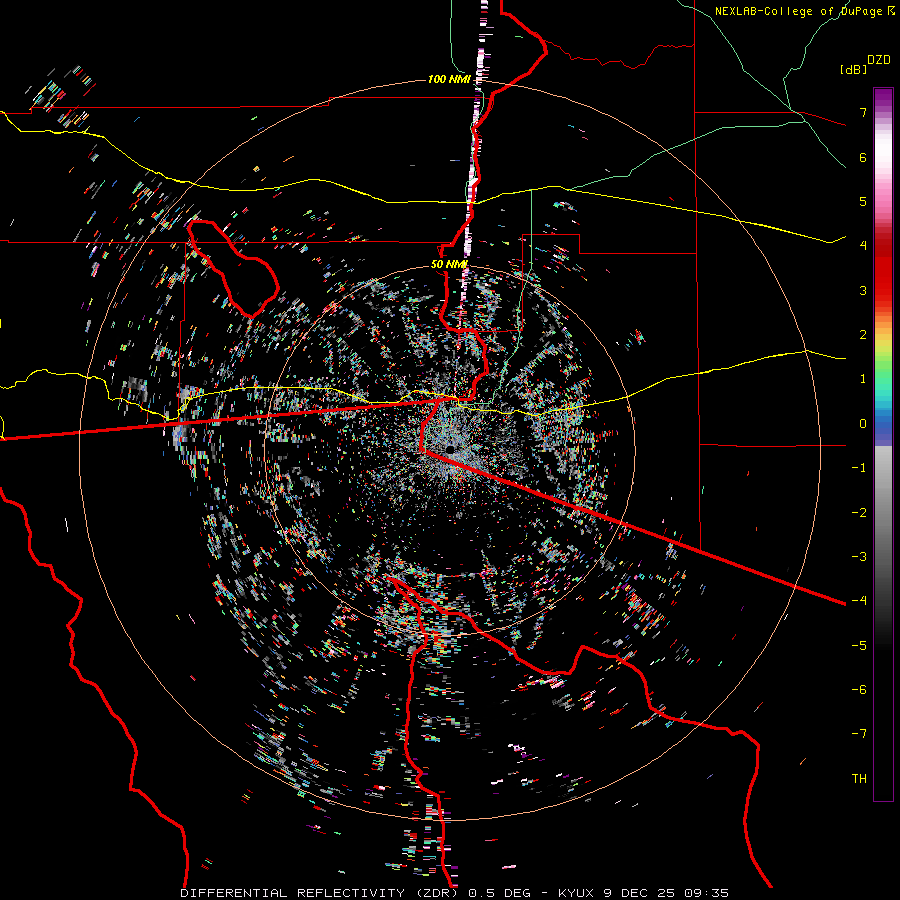Click the 2 value on color scale
The width and height of the screenshot is (900, 900).
(x=863, y=335)
